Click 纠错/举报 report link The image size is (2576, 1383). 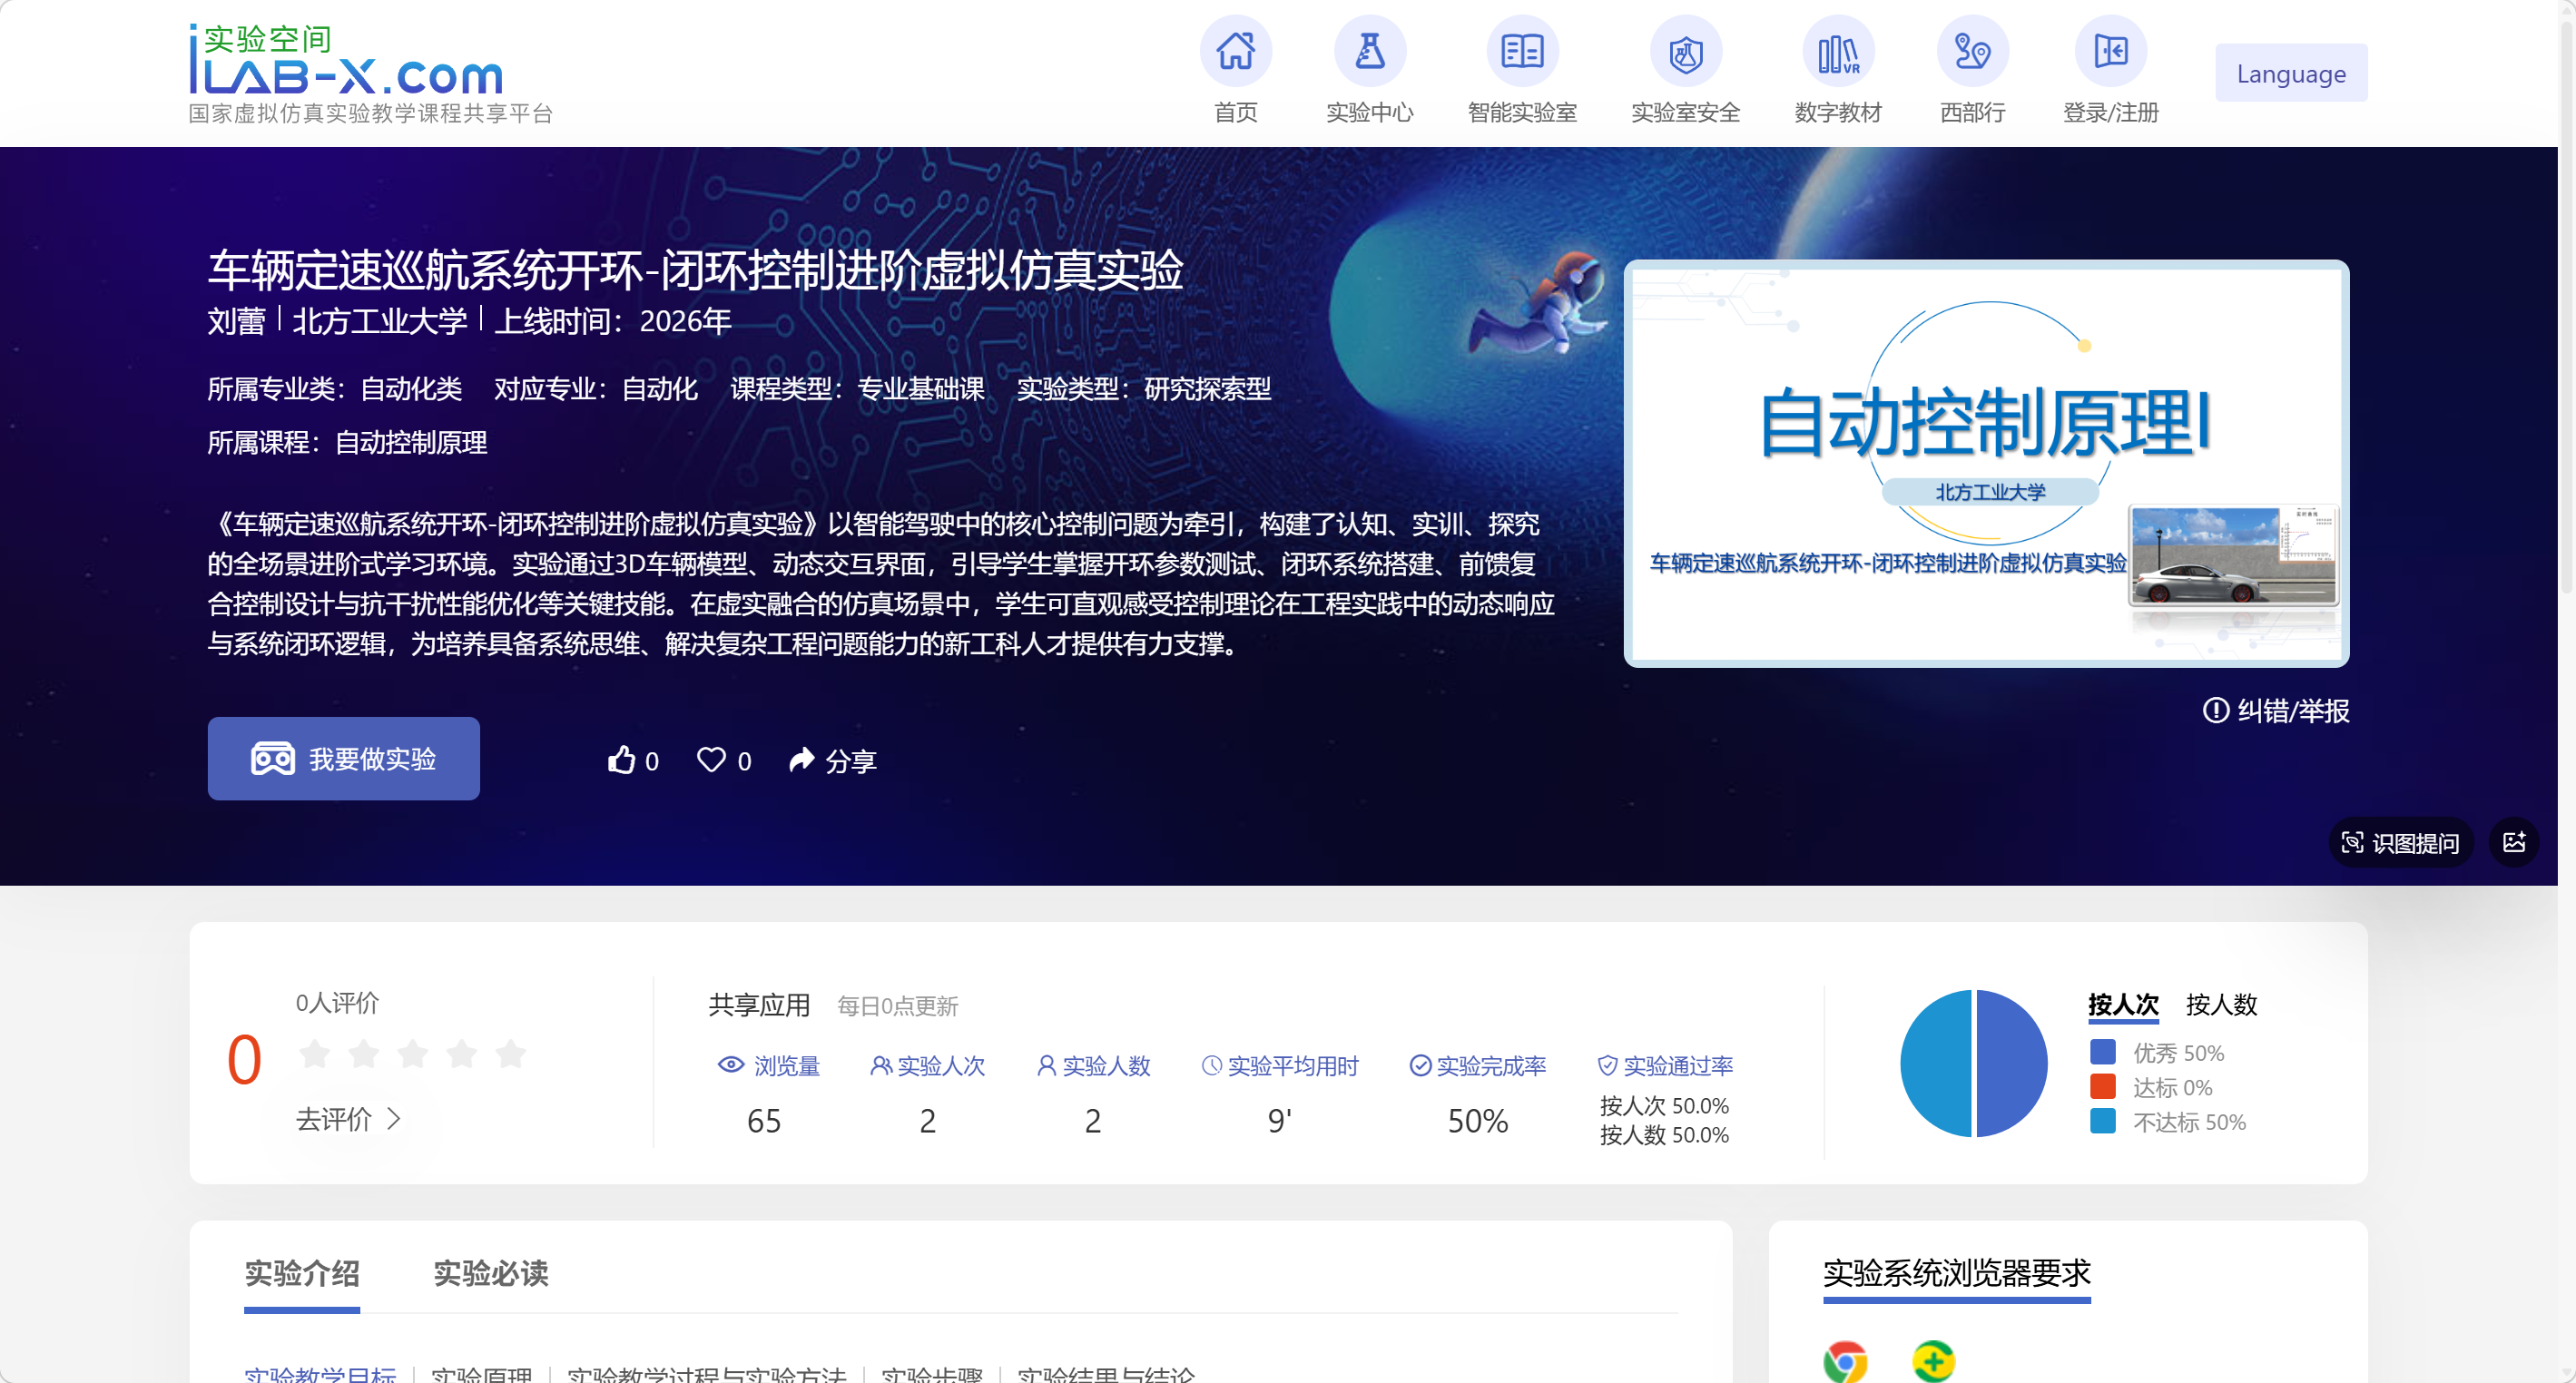(2275, 710)
